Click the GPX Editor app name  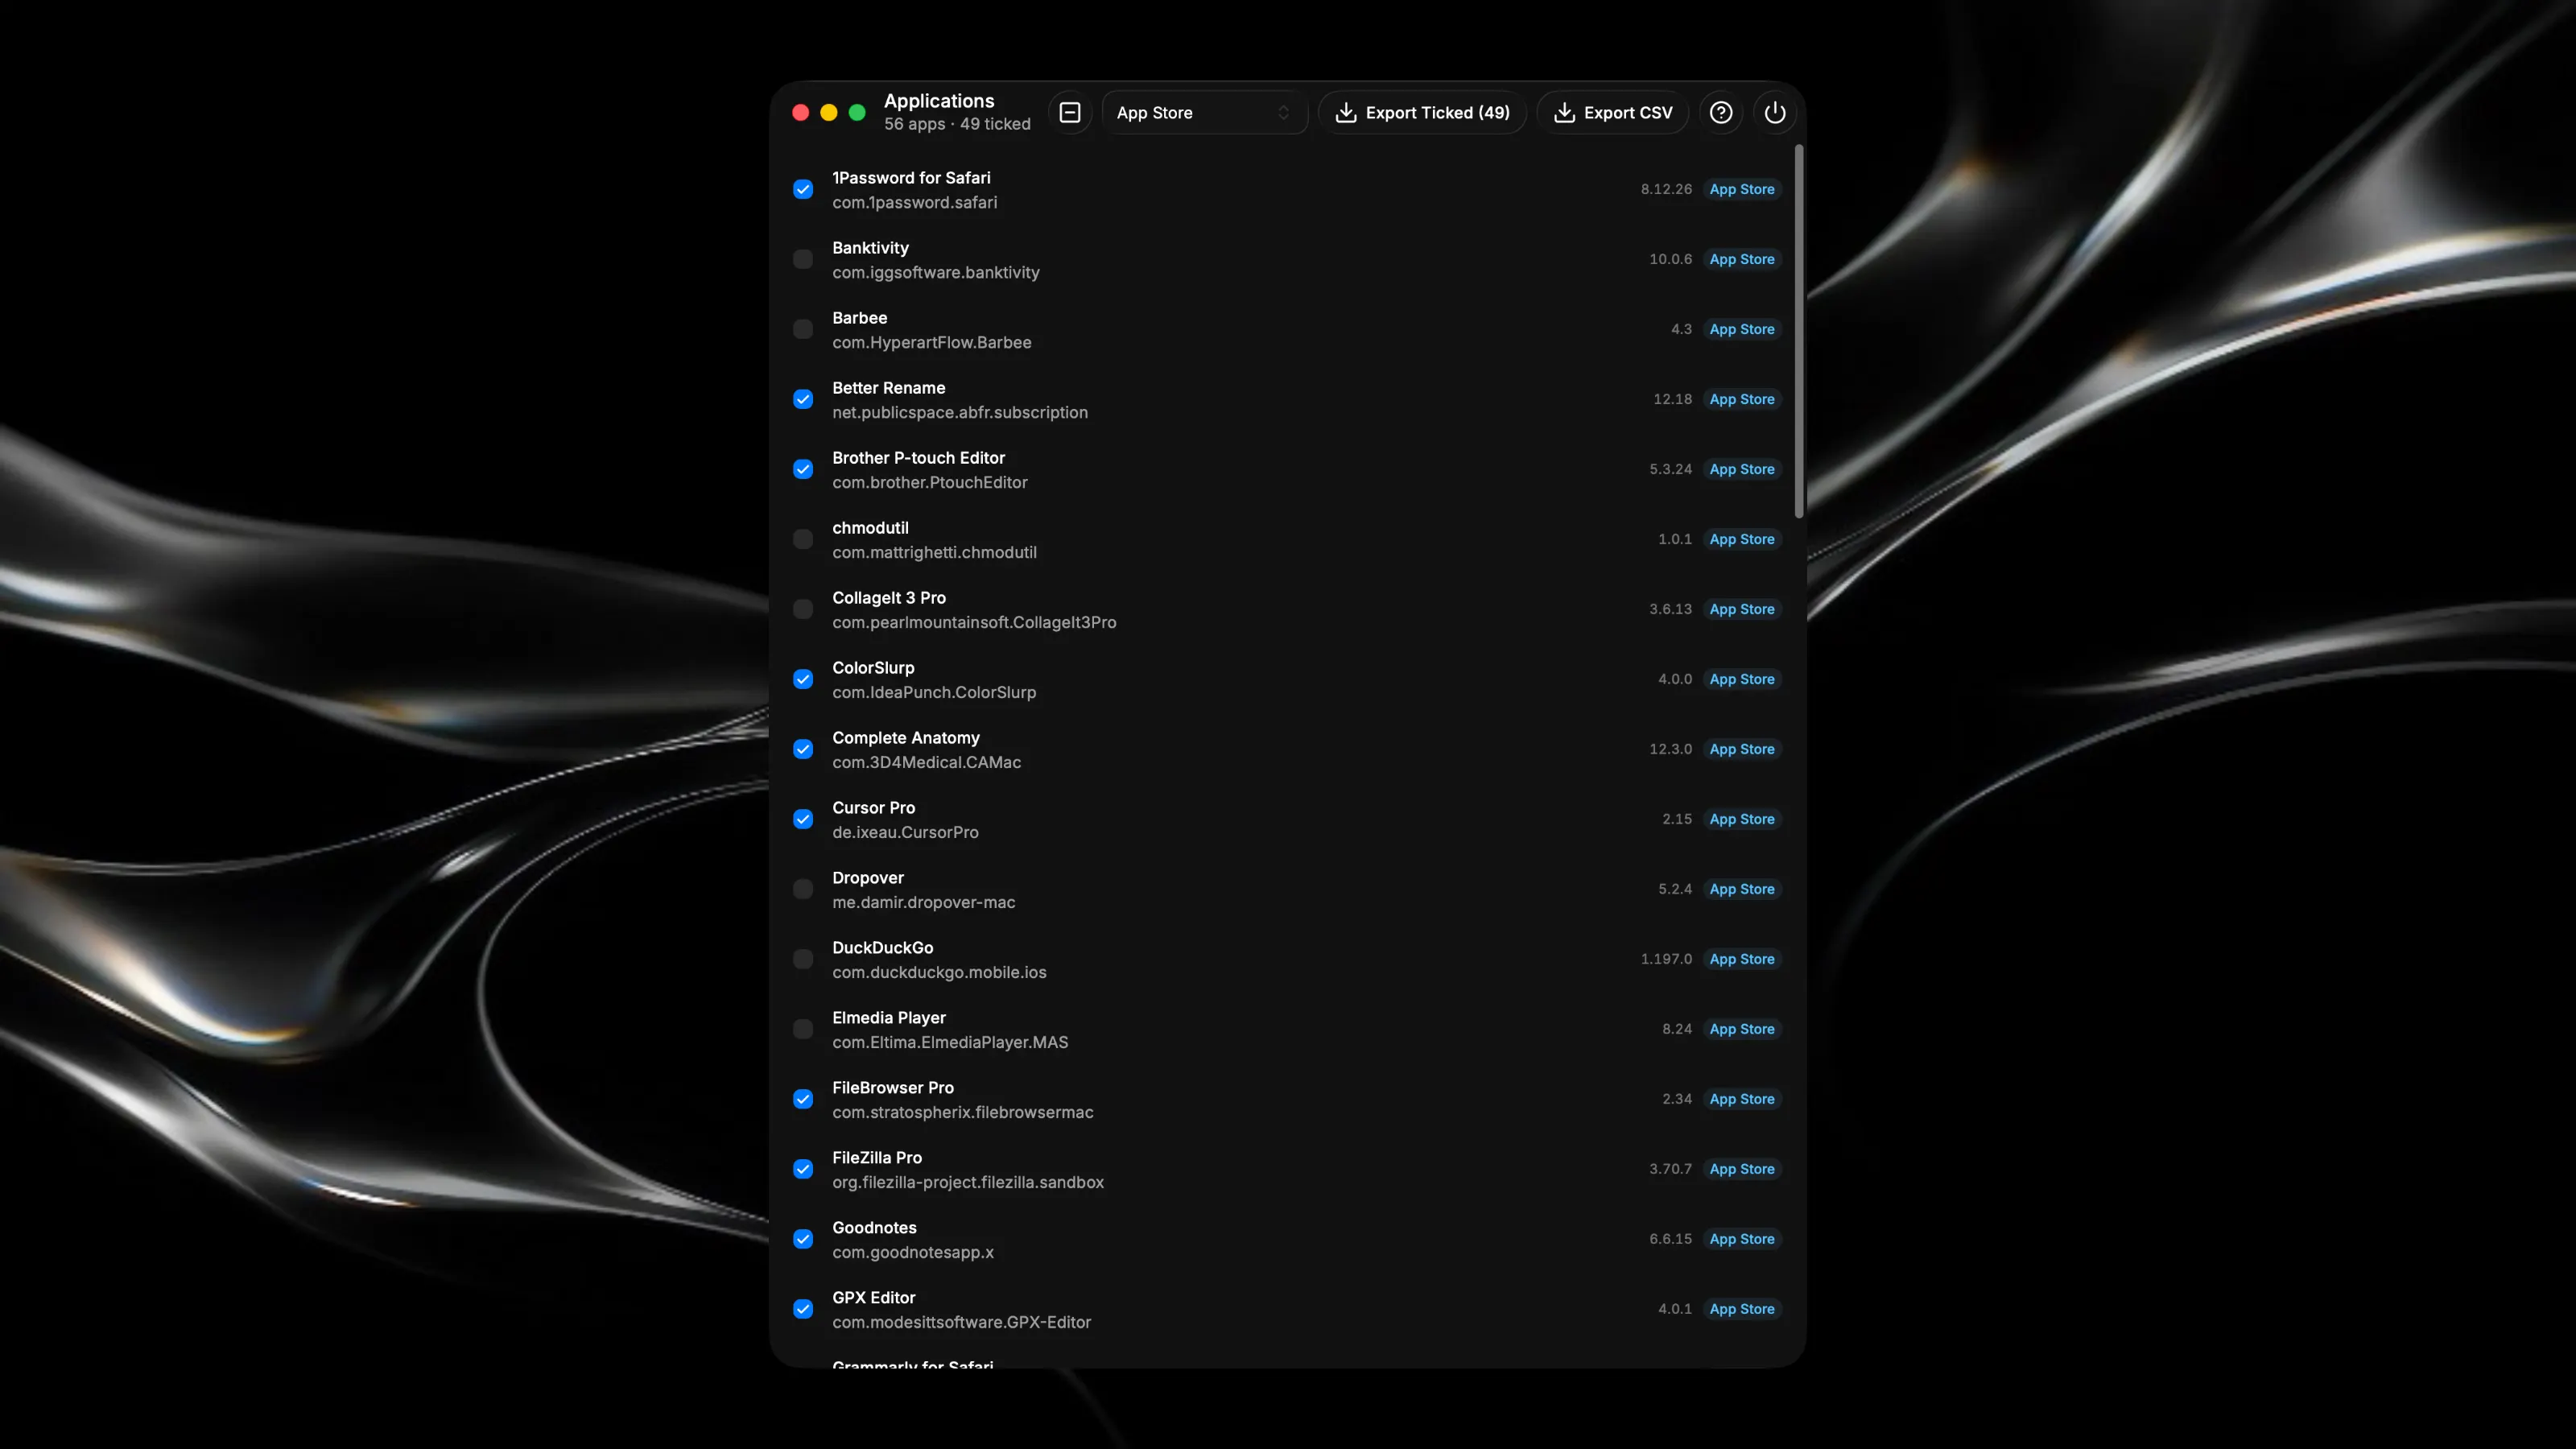874,1297
